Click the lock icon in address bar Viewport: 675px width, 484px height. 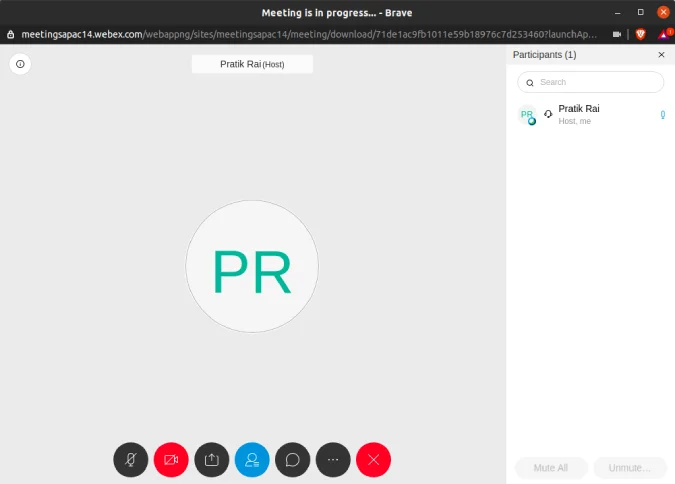click(x=11, y=34)
